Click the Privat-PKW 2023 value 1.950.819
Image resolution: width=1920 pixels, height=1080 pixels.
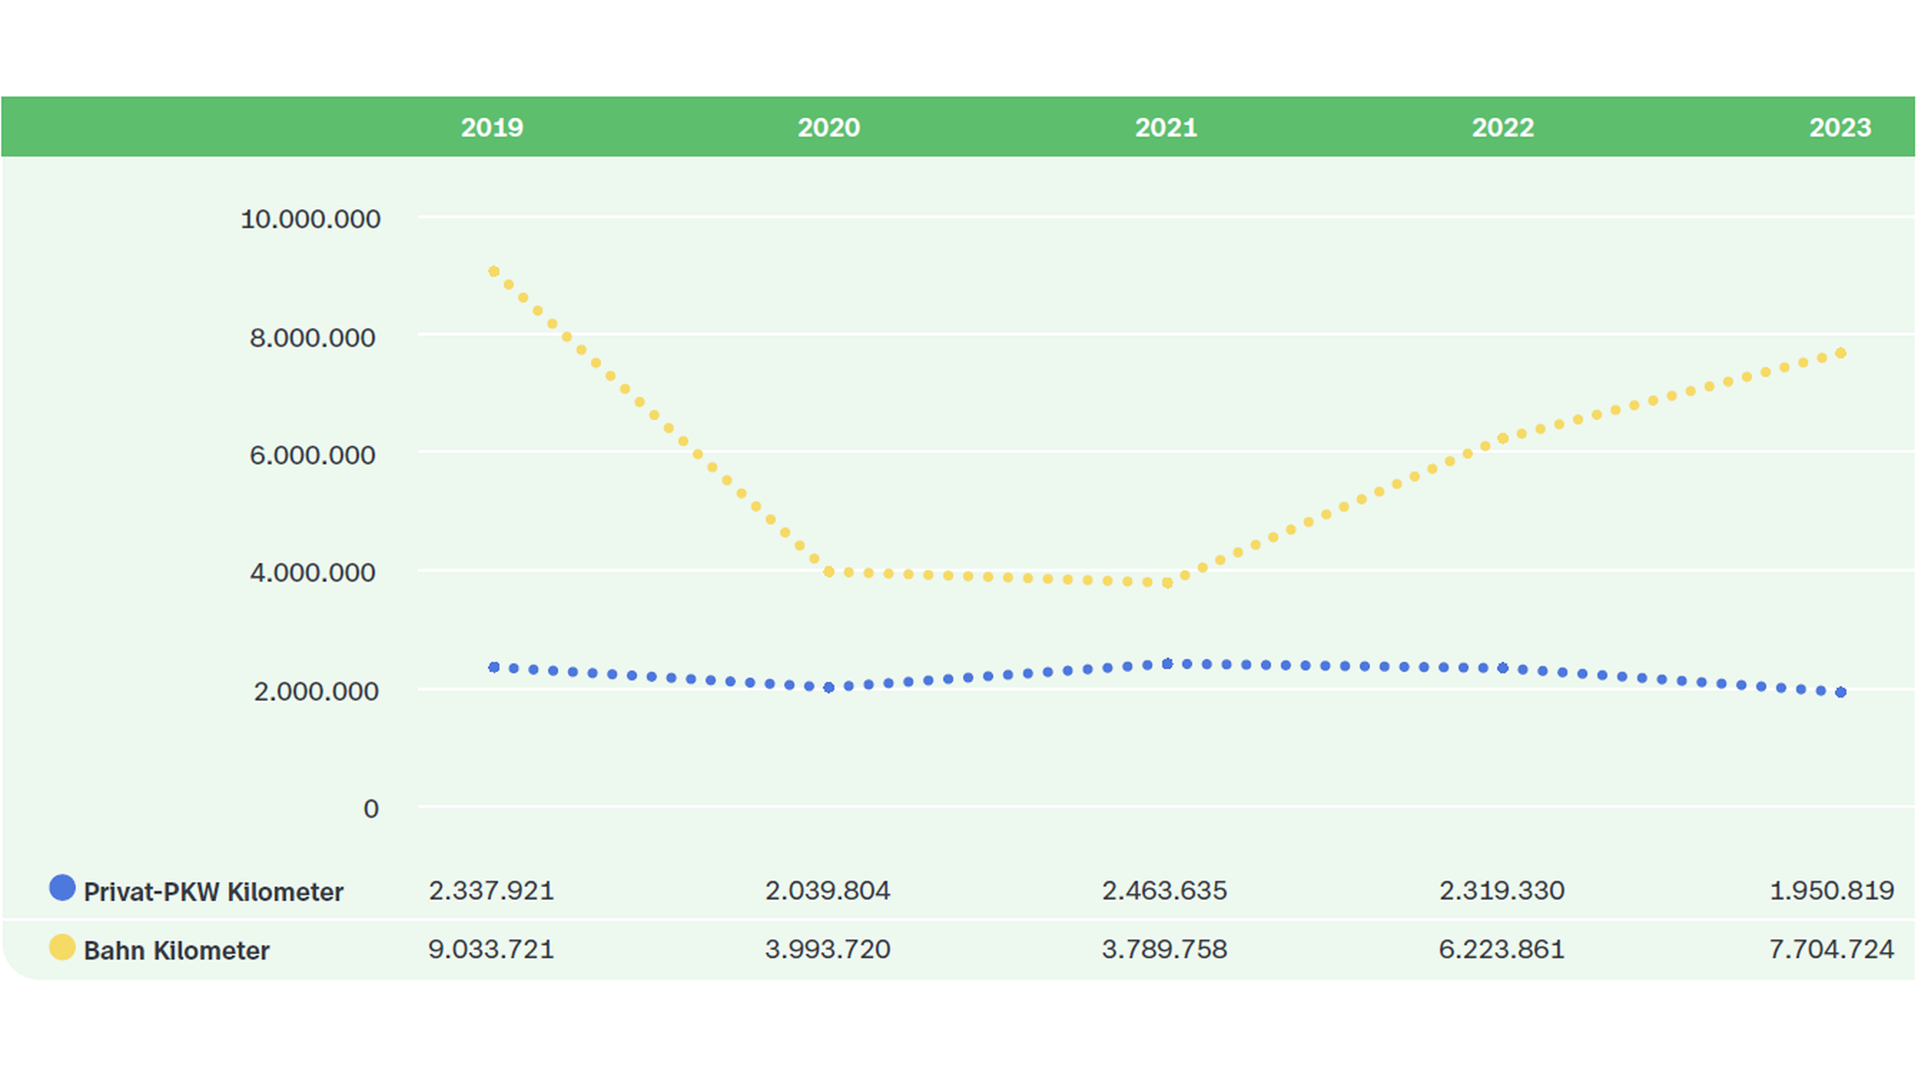[1831, 890]
